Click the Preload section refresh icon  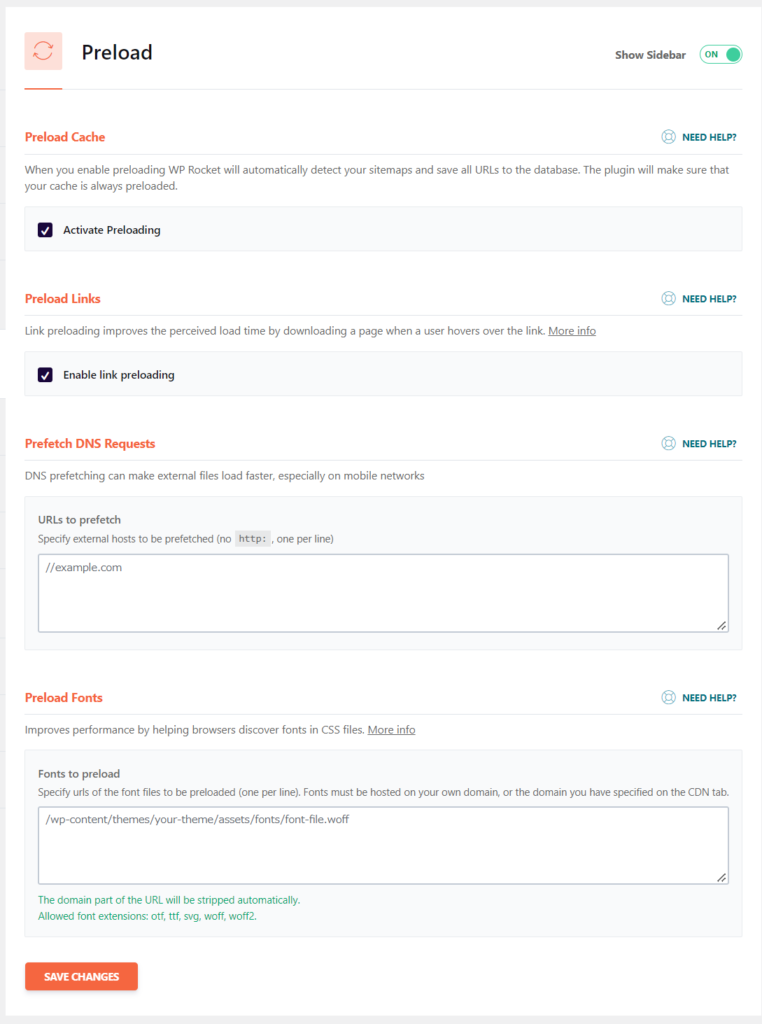point(43,51)
